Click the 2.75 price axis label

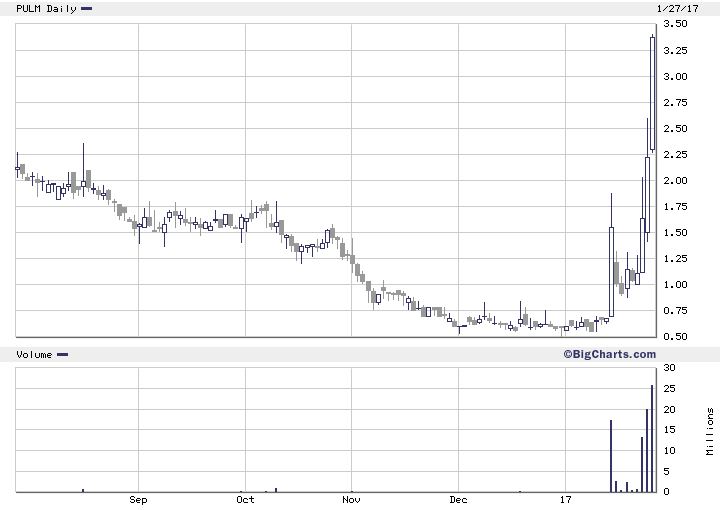click(x=675, y=102)
